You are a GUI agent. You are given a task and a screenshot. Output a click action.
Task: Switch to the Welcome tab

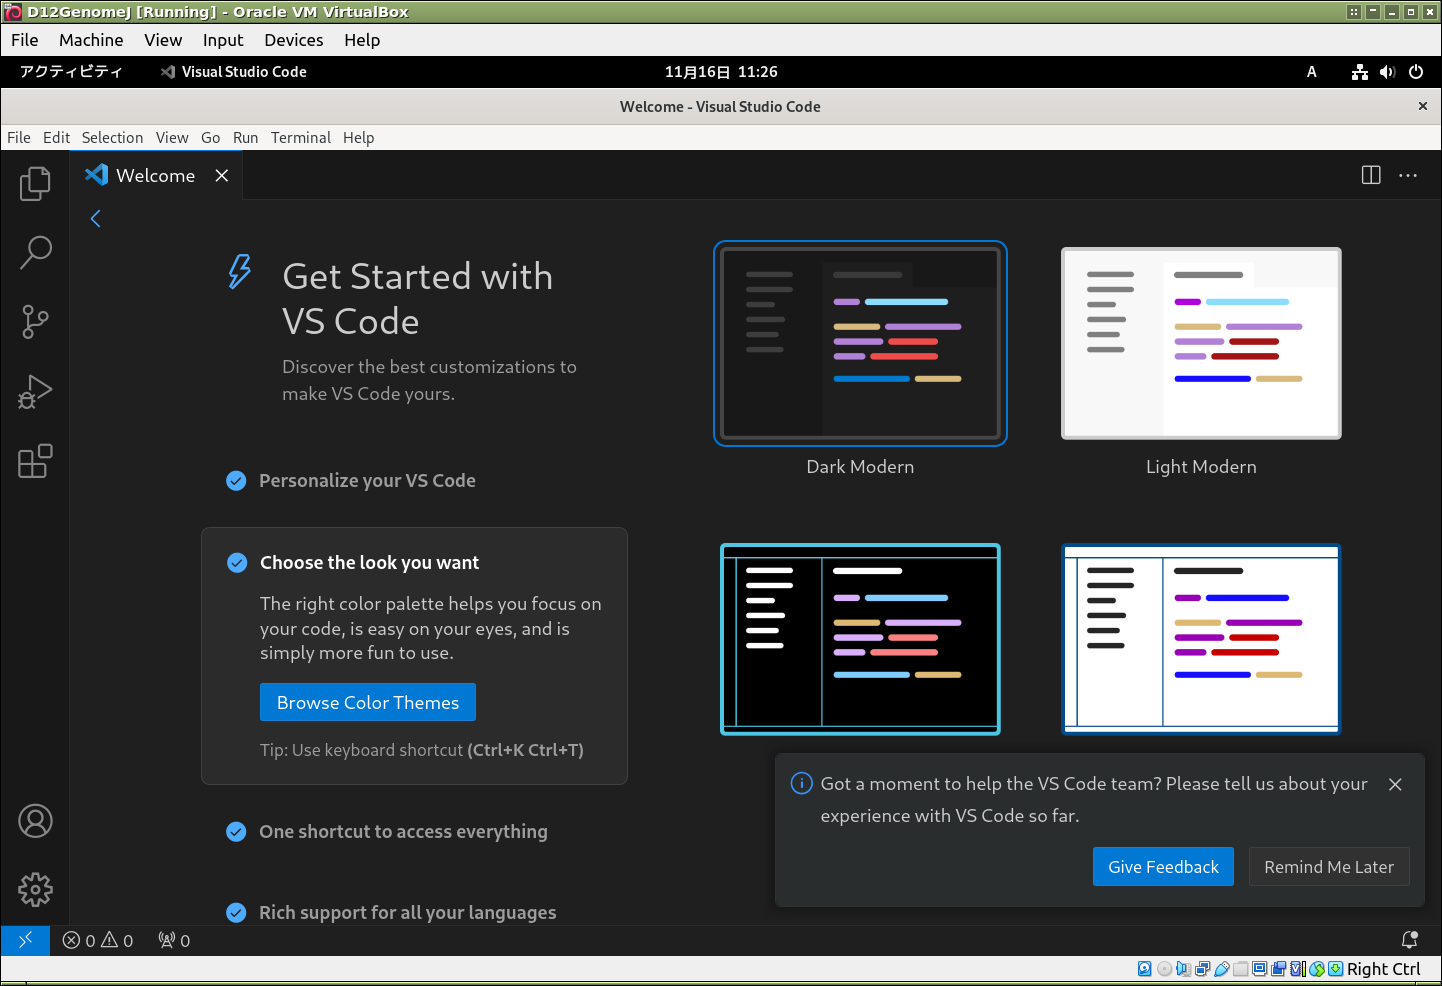coord(155,175)
